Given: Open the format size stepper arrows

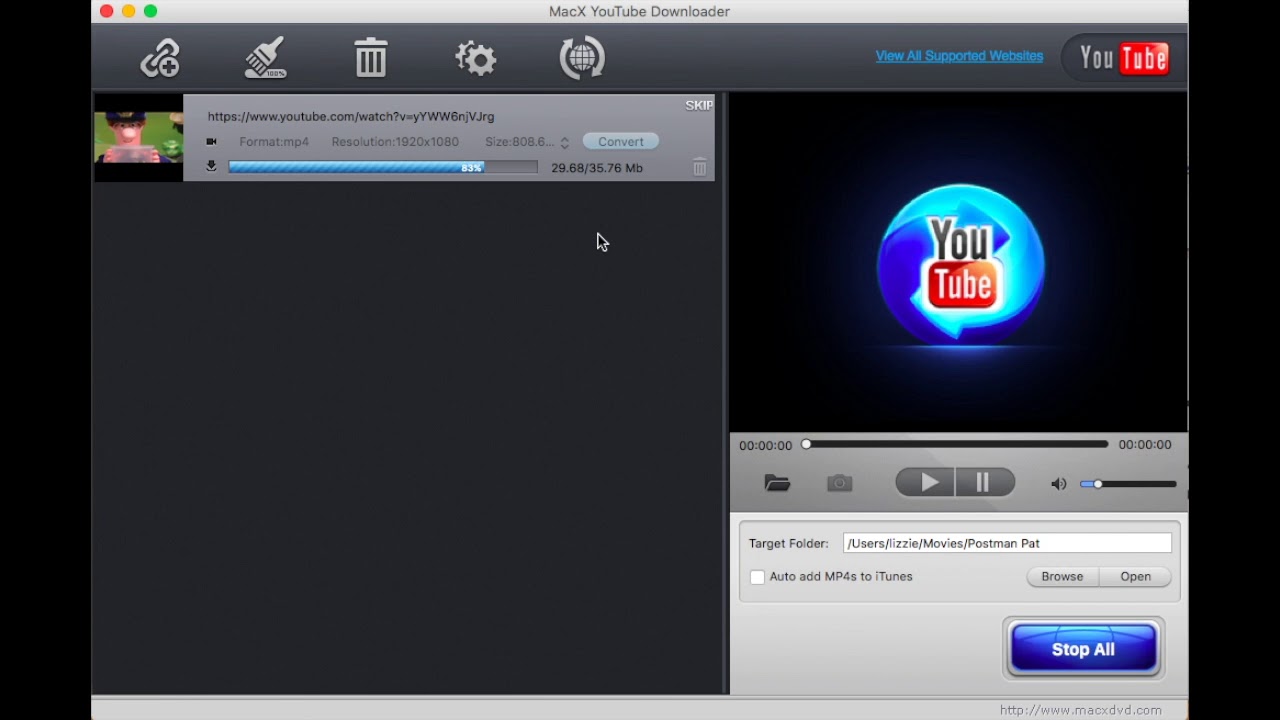Looking at the screenshot, I should pyautogui.click(x=564, y=142).
